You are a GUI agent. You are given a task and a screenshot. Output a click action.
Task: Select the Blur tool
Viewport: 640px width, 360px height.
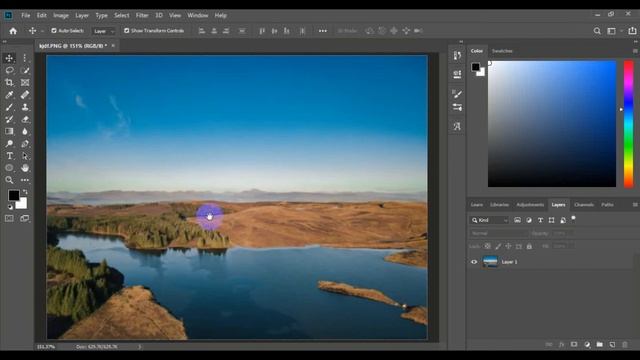coord(25,131)
